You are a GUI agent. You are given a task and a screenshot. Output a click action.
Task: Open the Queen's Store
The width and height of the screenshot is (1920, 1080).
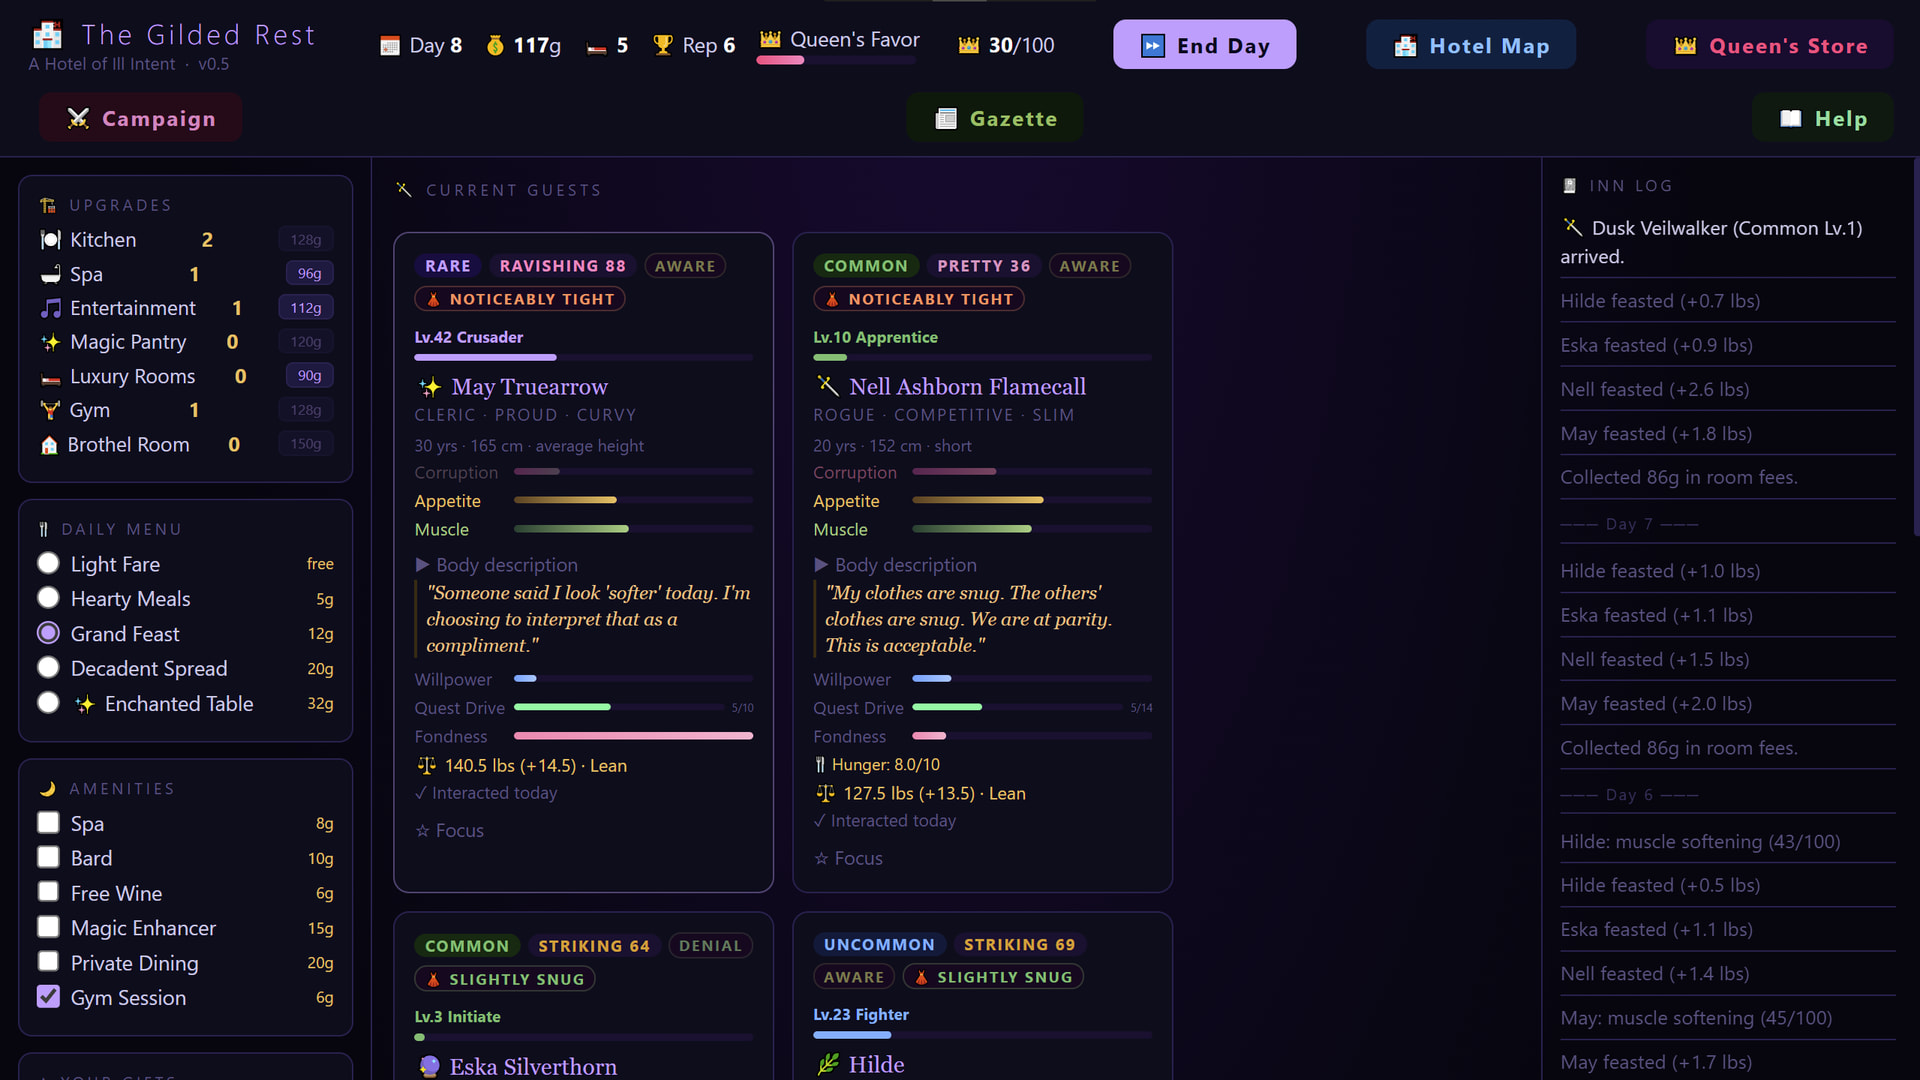1770,46
